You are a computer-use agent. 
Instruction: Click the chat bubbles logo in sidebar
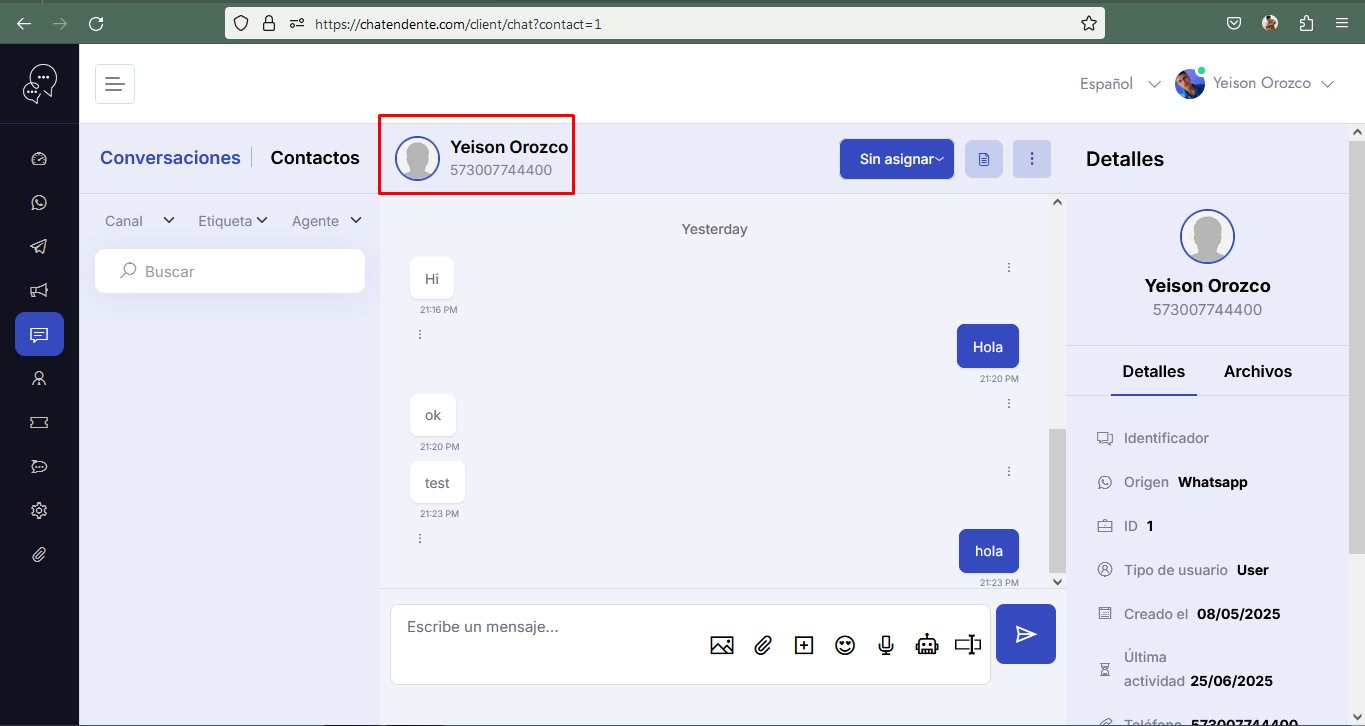coord(40,84)
